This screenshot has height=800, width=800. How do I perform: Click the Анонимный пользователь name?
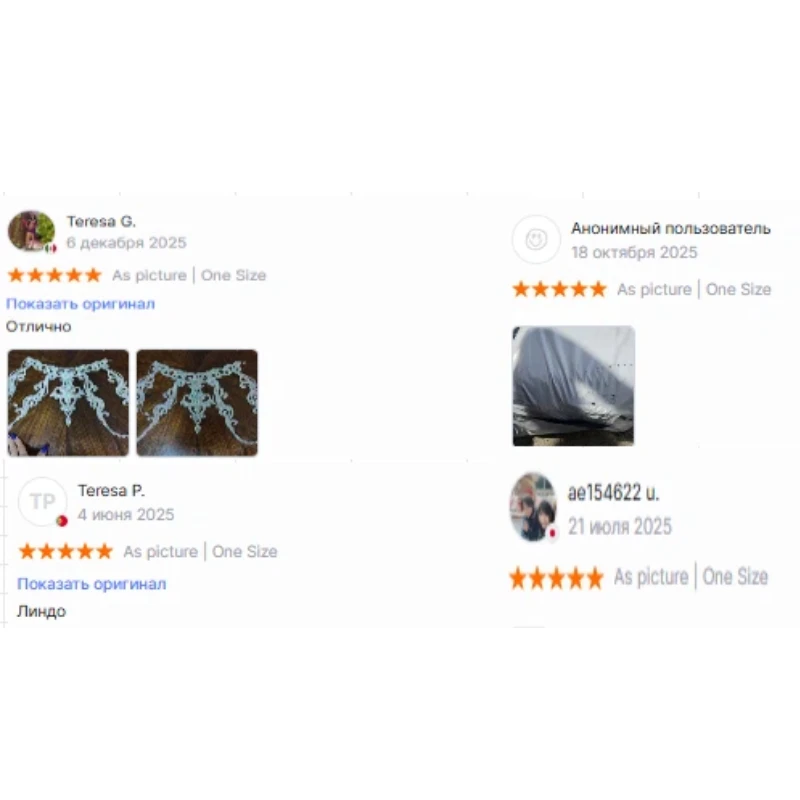coord(670,228)
